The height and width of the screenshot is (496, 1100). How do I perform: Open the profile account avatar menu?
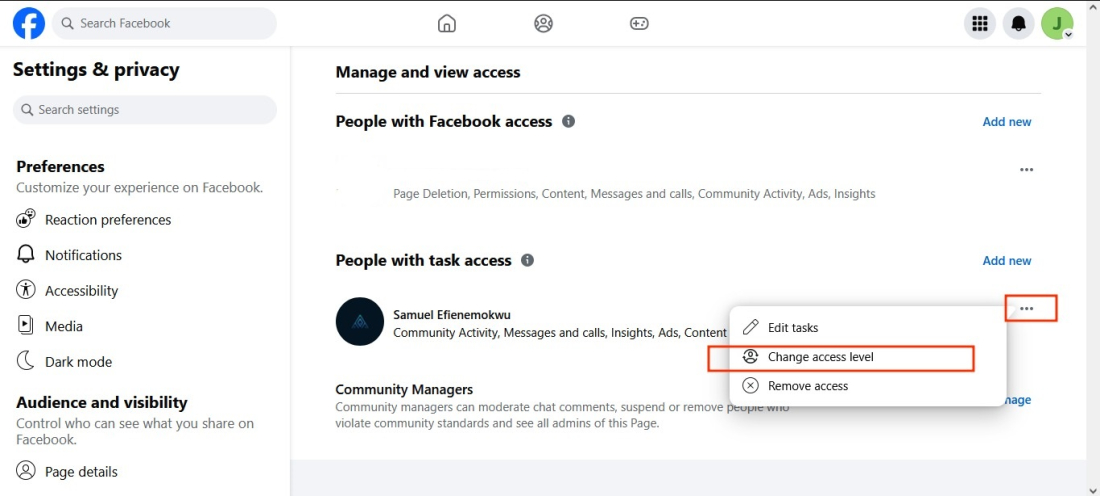(x=1057, y=23)
